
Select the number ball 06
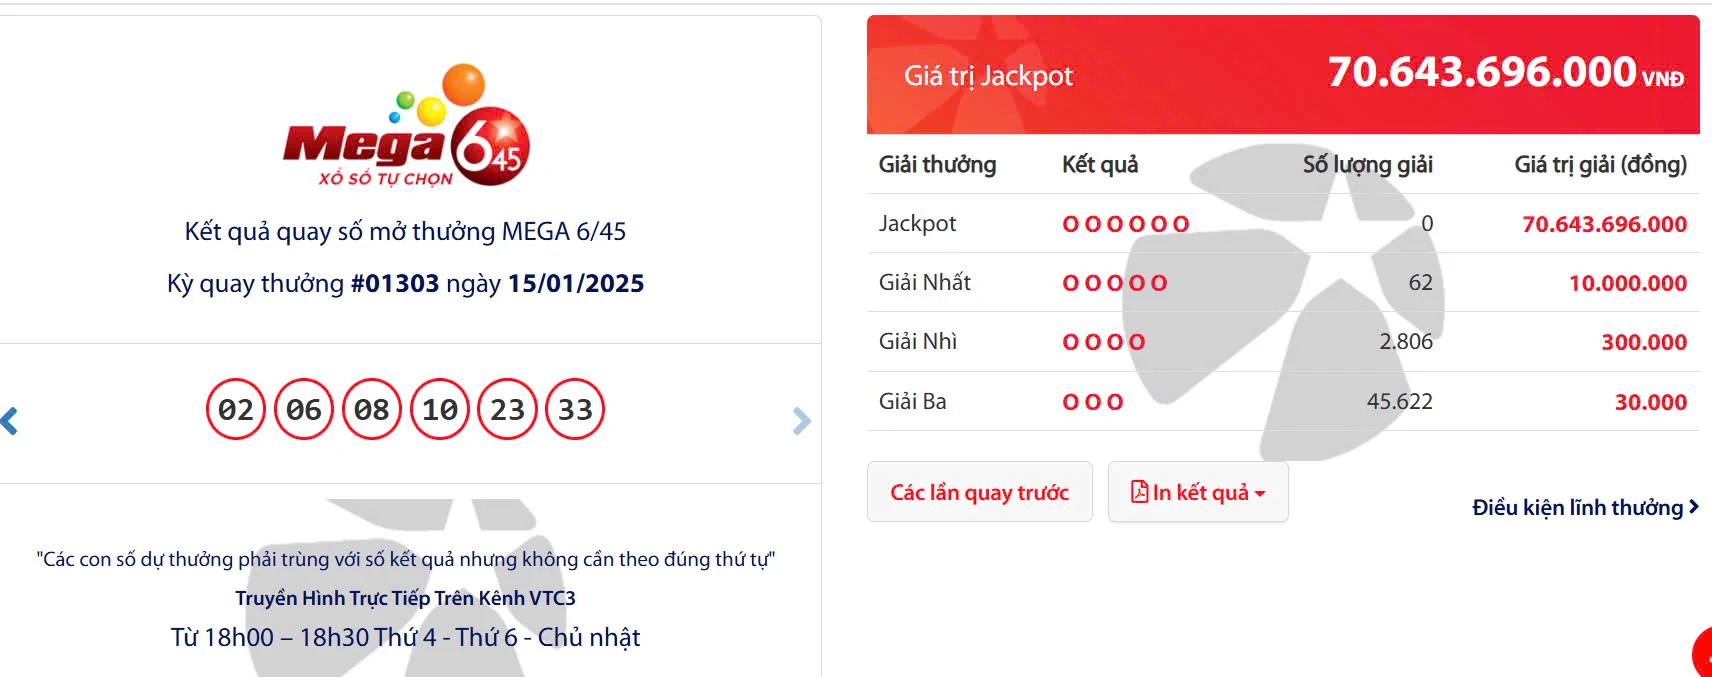pyautogui.click(x=305, y=409)
